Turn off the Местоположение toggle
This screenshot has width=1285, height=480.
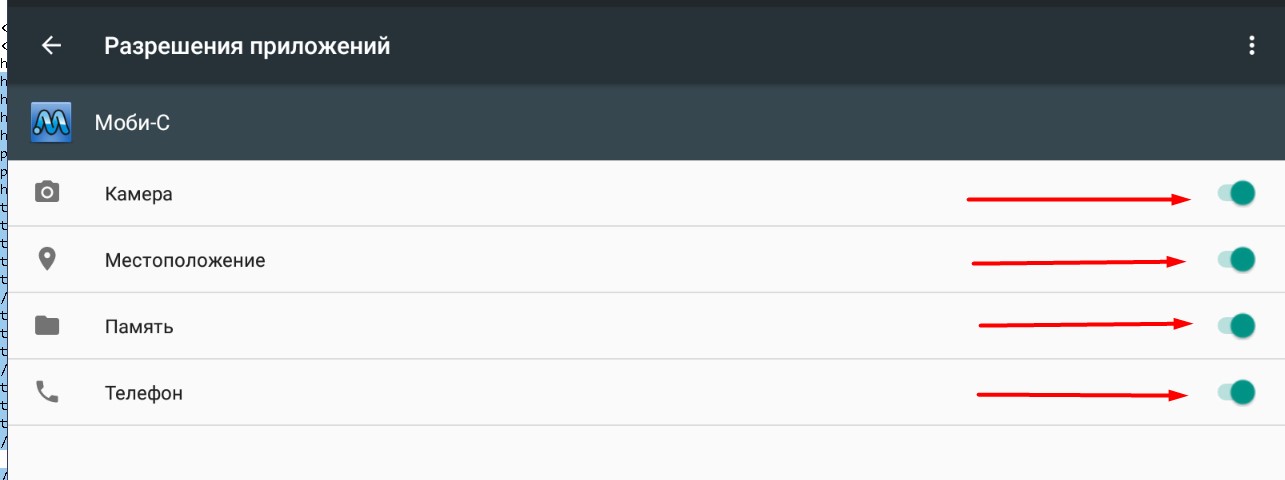click(1236, 259)
